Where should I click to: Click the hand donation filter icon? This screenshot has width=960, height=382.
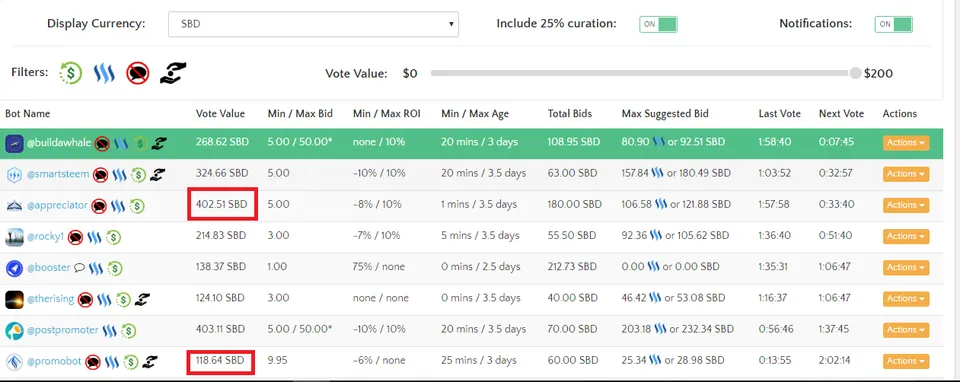point(173,73)
